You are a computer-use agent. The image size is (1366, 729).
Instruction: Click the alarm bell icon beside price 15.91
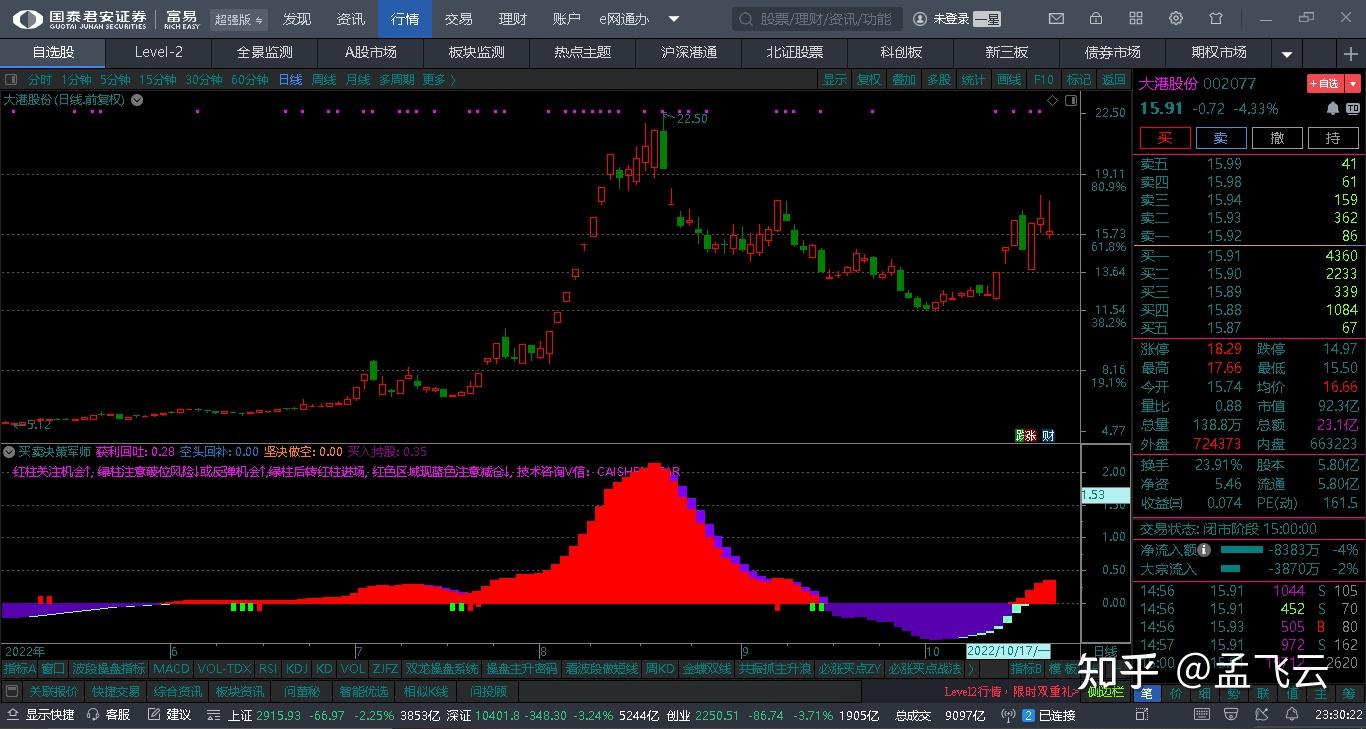click(x=1332, y=109)
